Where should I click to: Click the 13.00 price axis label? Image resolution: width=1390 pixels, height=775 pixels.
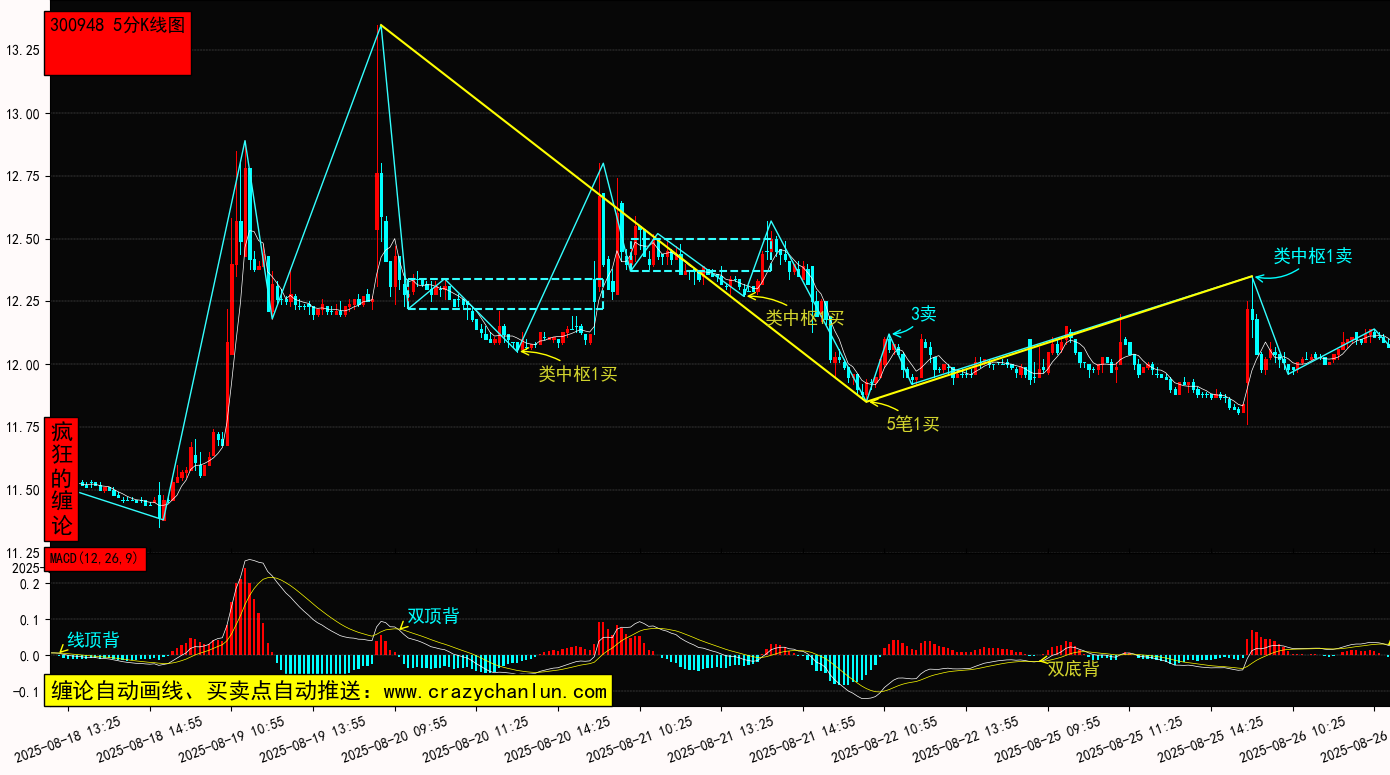pyautogui.click(x=23, y=114)
